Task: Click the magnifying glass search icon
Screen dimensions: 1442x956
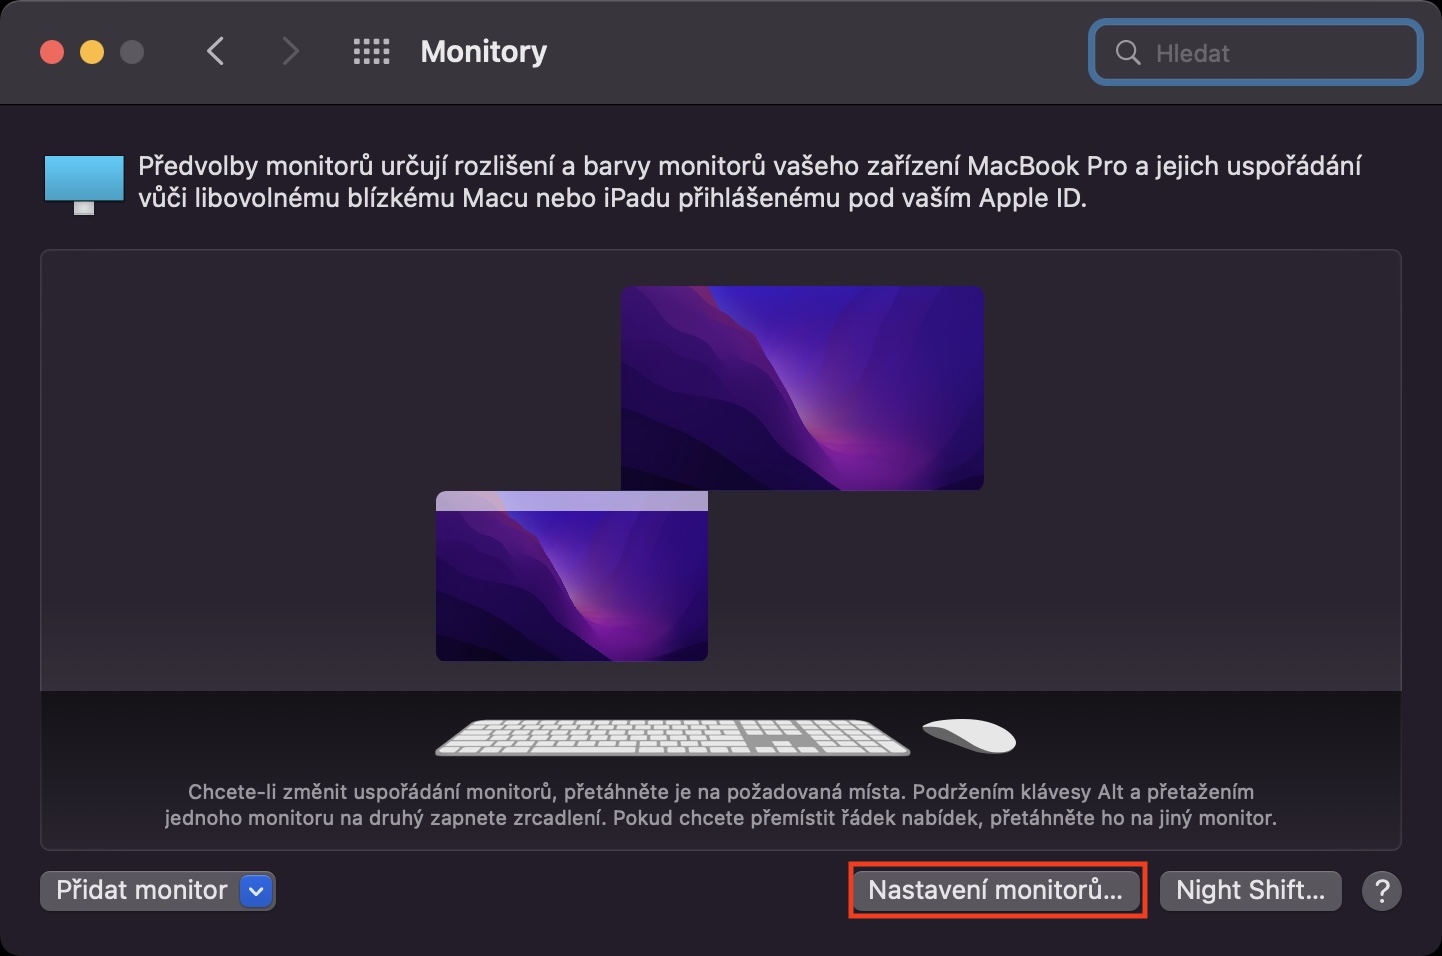Action: (x=1128, y=53)
